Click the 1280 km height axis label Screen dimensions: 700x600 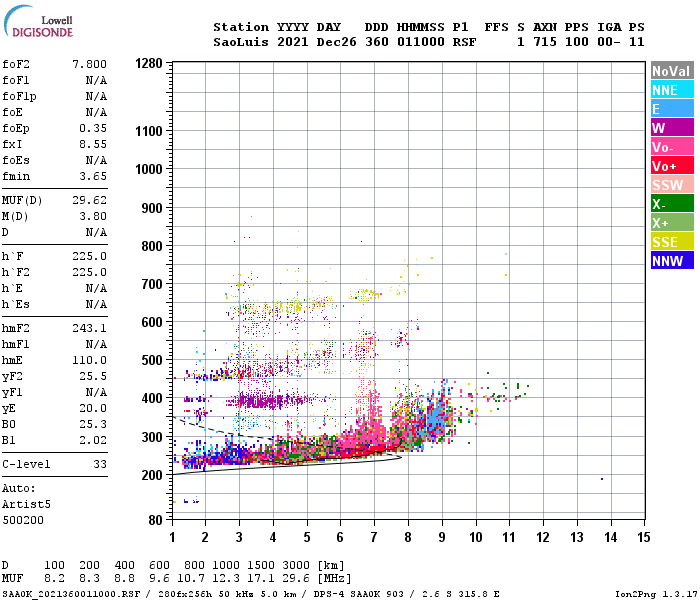pyautogui.click(x=149, y=63)
